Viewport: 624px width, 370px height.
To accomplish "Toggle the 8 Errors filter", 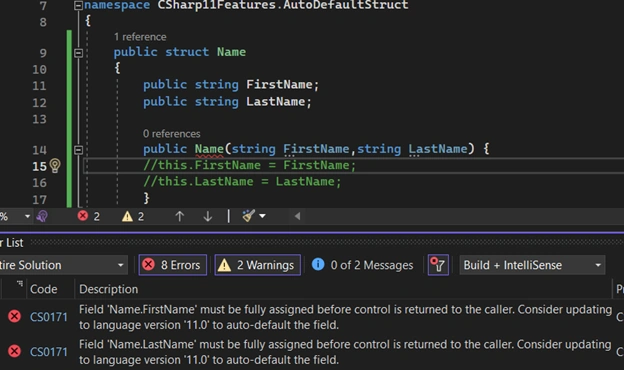I will pyautogui.click(x=173, y=265).
